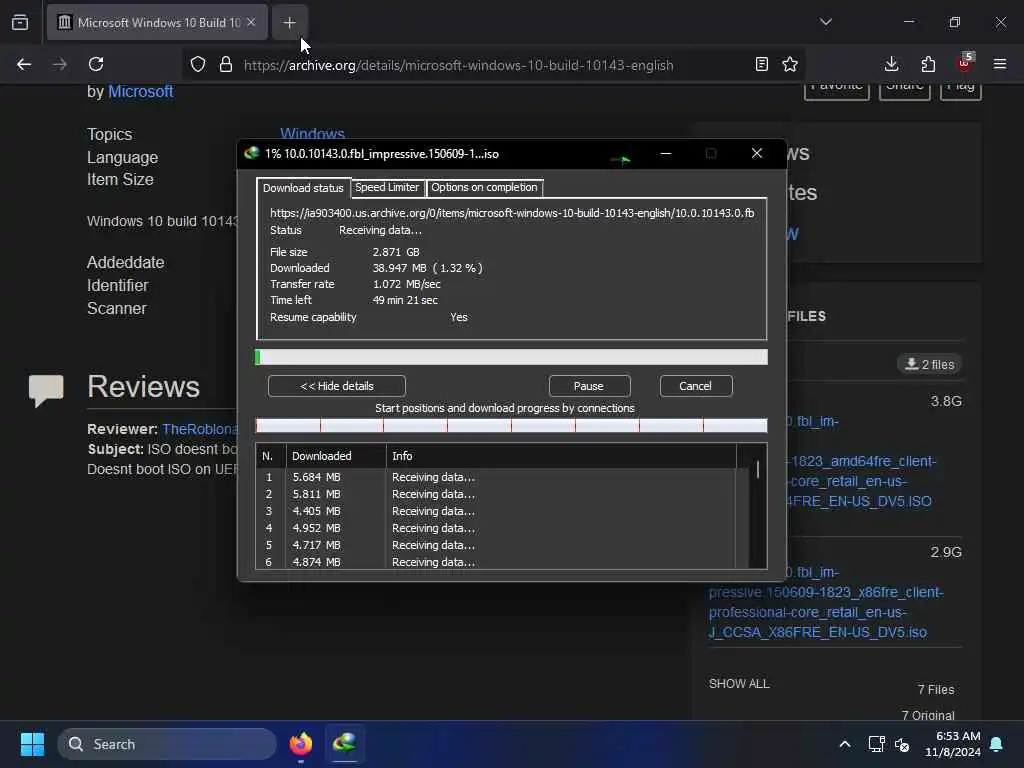
Task: Click the Reviews speech bubble icon
Action: (x=46, y=390)
